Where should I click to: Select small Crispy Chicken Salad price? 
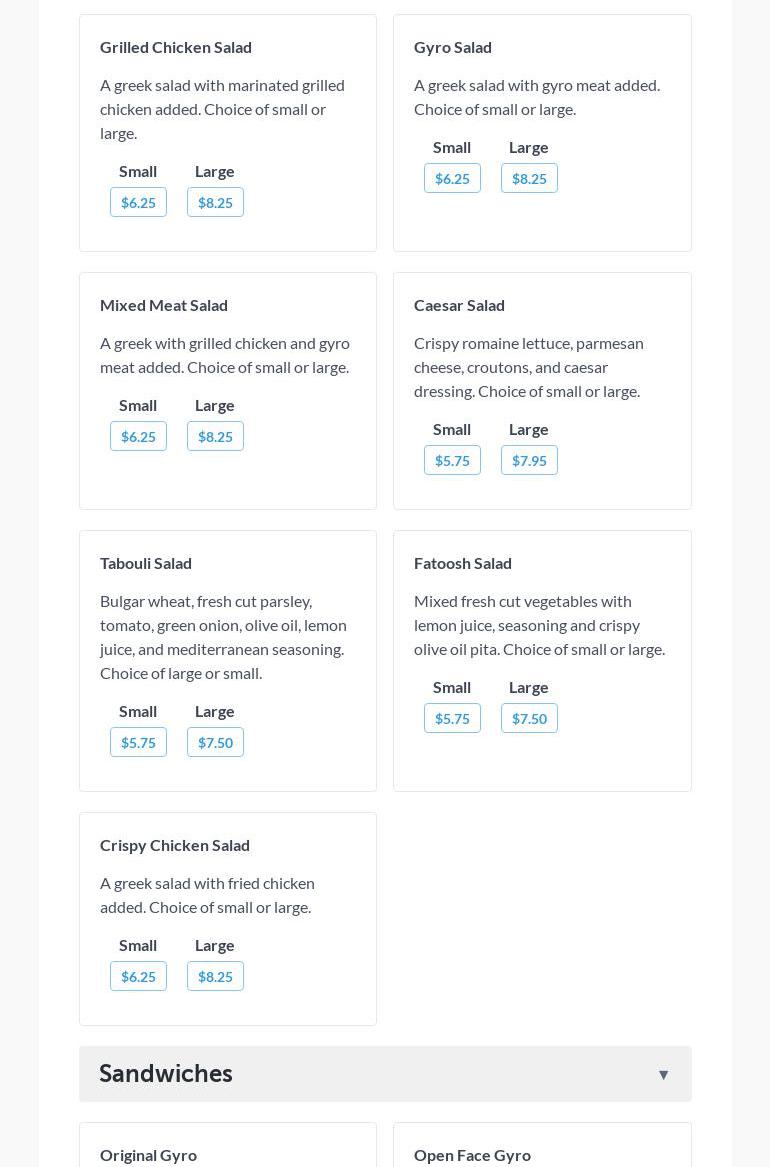point(138,976)
